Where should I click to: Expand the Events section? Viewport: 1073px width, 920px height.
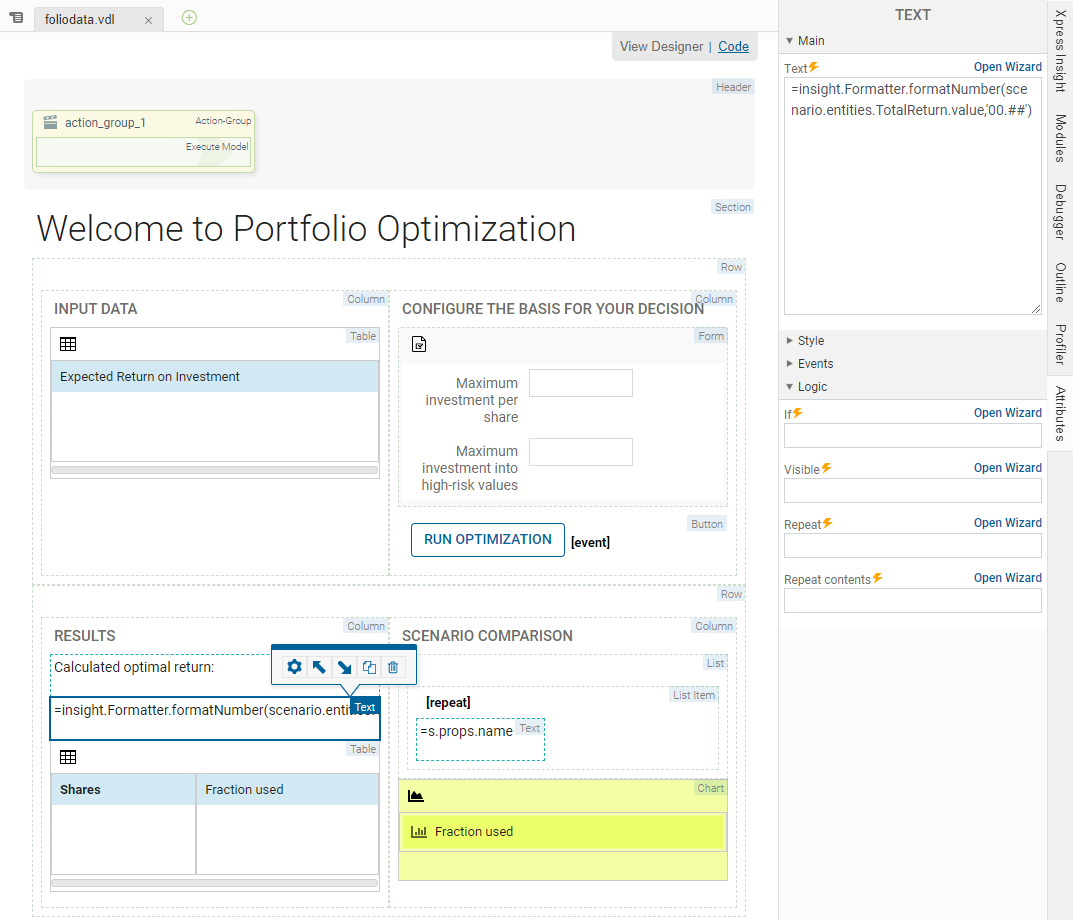(x=790, y=364)
